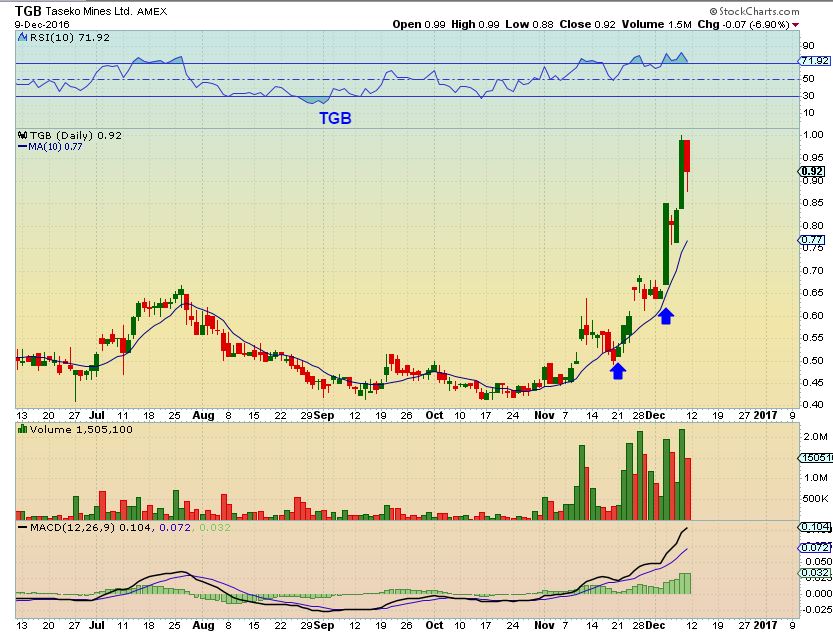Click the 0.072 signal tag on right axis
This screenshot has height=635, width=833.
point(815,547)
